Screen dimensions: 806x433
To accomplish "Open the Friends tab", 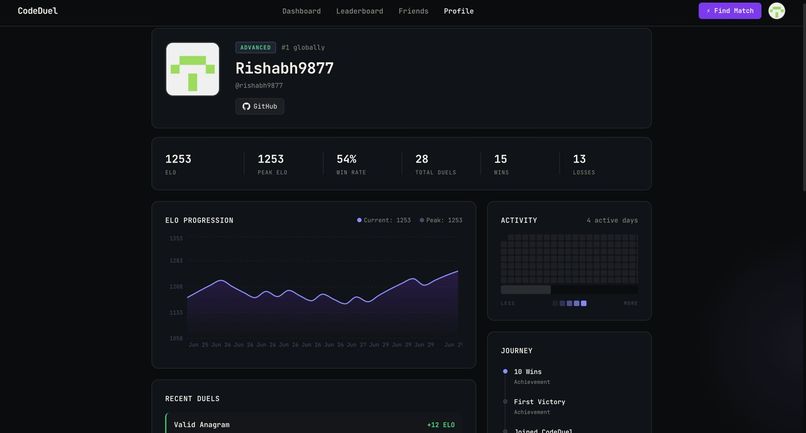I will tap(413, 11).
